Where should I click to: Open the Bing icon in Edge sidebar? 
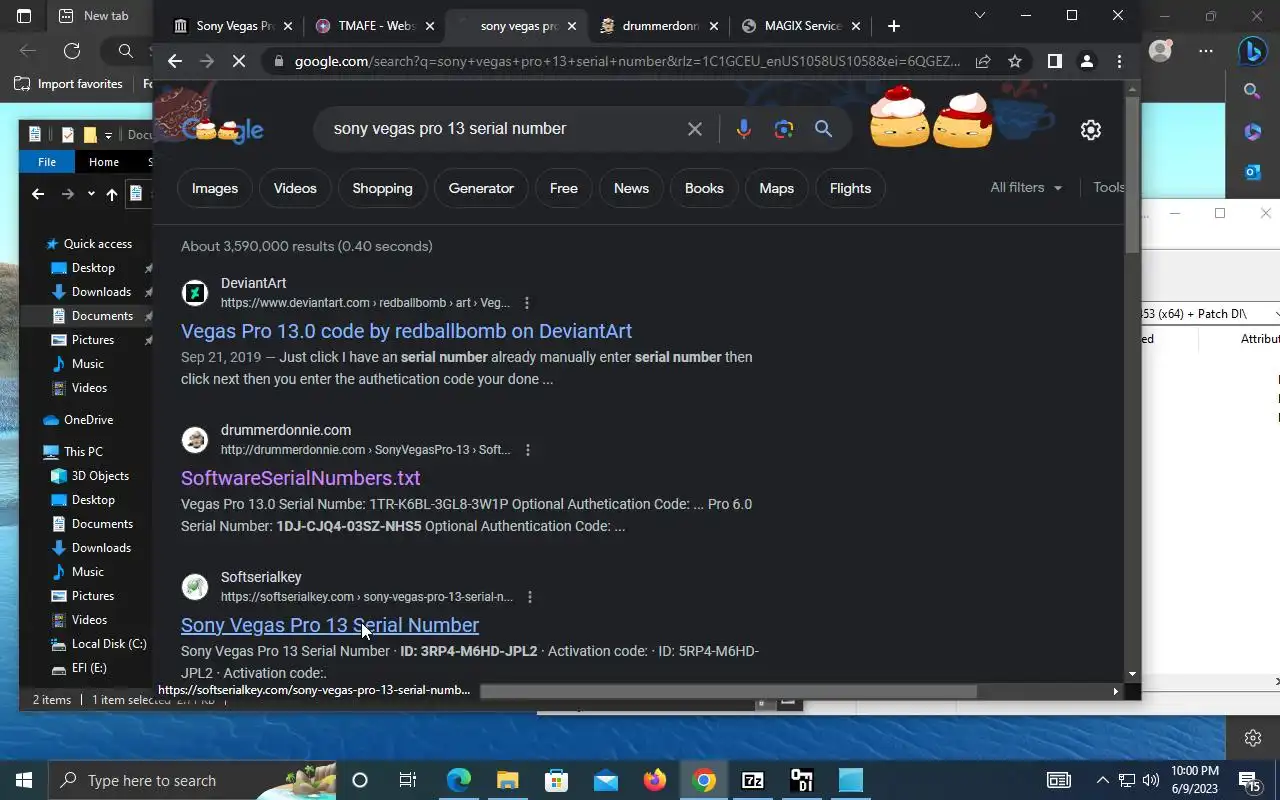pyautogui.click(x=1253, y=51)
